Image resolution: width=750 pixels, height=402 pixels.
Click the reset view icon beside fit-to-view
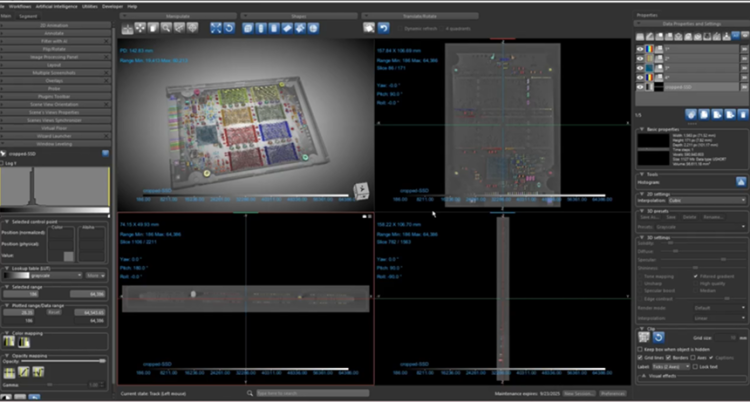click(229, 28)
